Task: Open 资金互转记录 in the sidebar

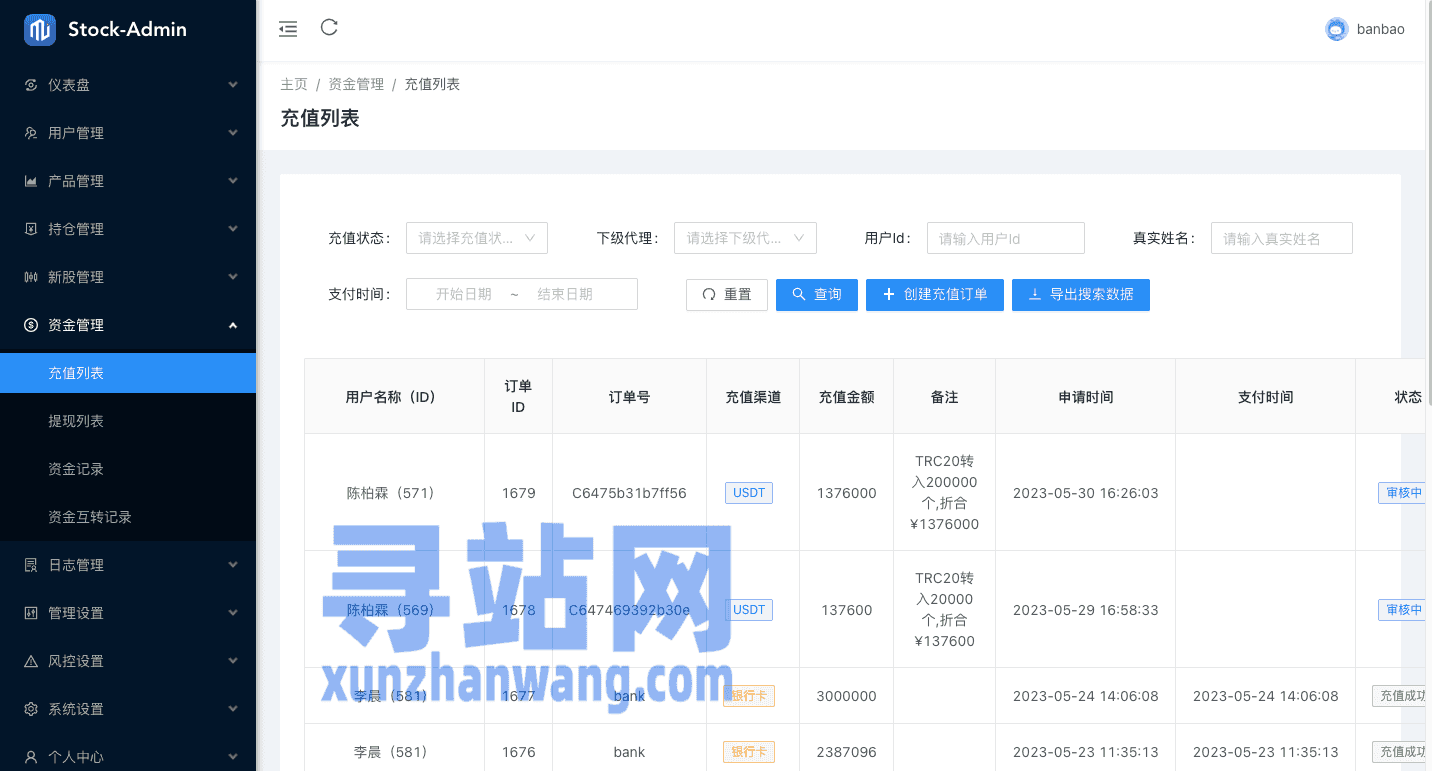Action: click(128, 517)
